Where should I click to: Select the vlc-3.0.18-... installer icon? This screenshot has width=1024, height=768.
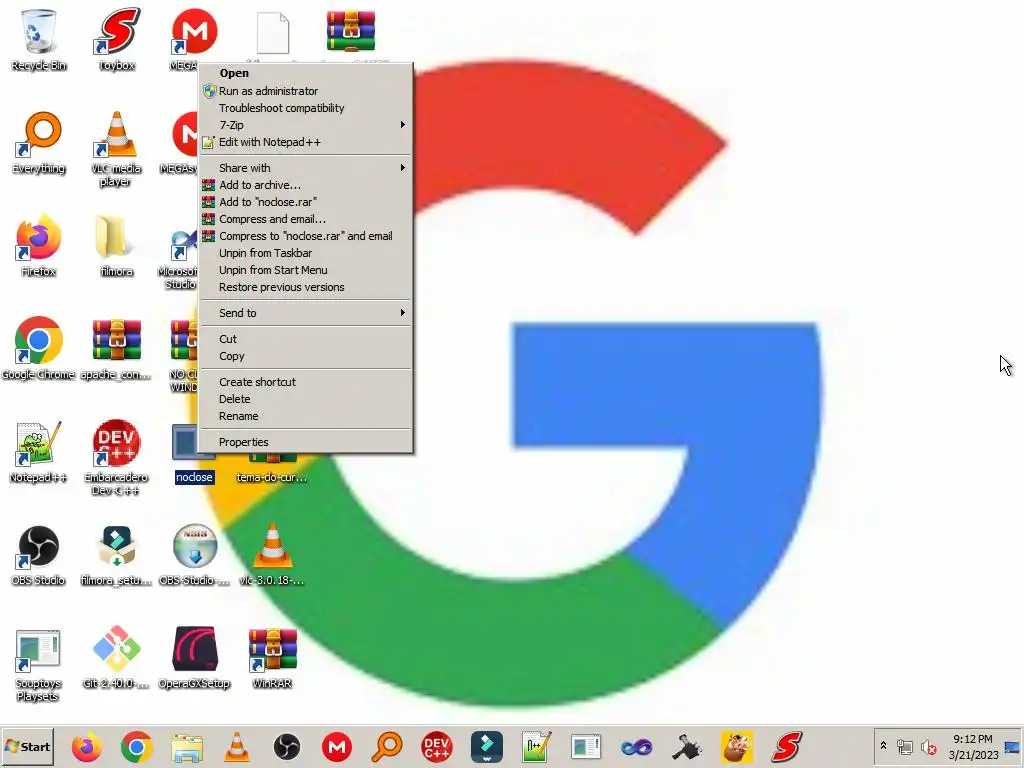pos(272,555)
